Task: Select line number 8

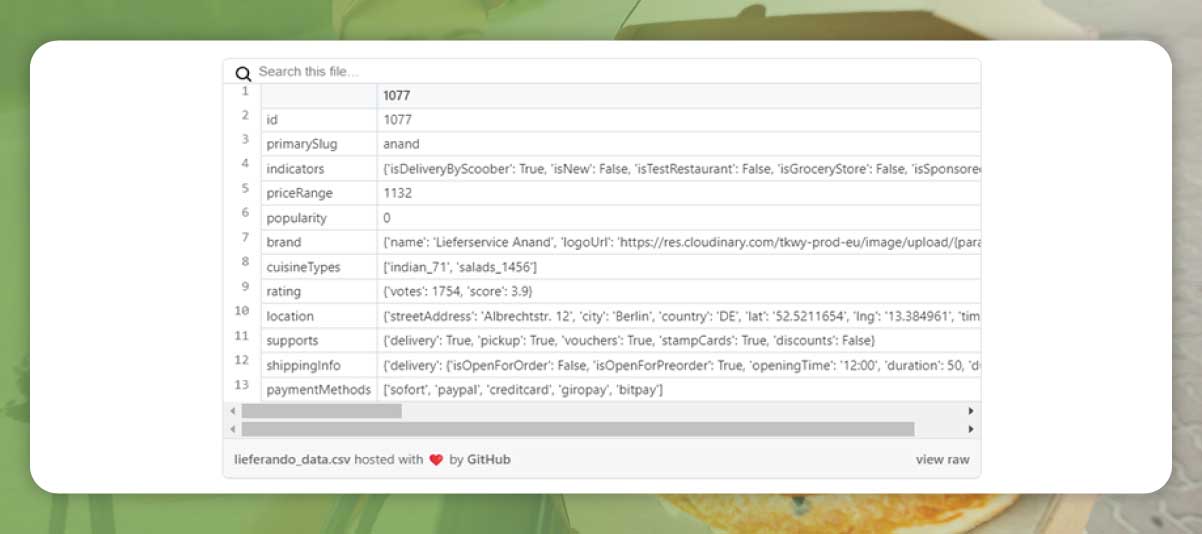Action: click(244, 262)
